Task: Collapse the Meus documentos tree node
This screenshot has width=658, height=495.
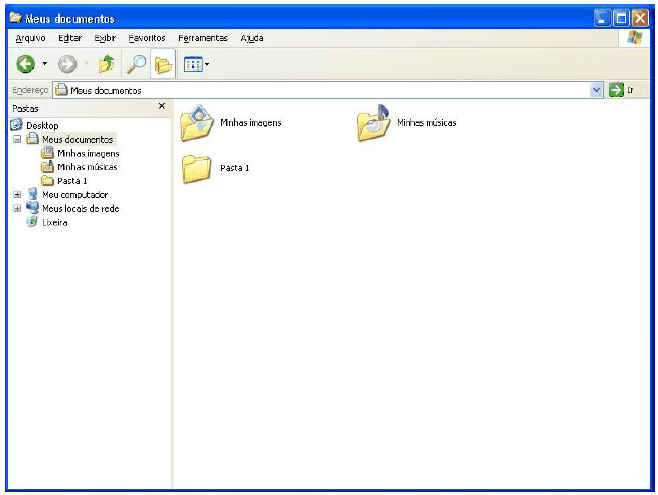Action: click(x=17, y=140)
